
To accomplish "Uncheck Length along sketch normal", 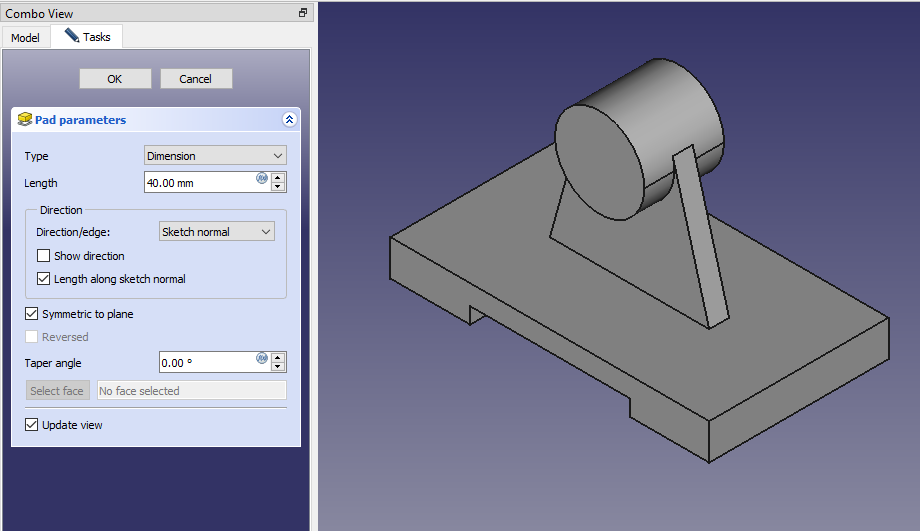I will (44, 279).
